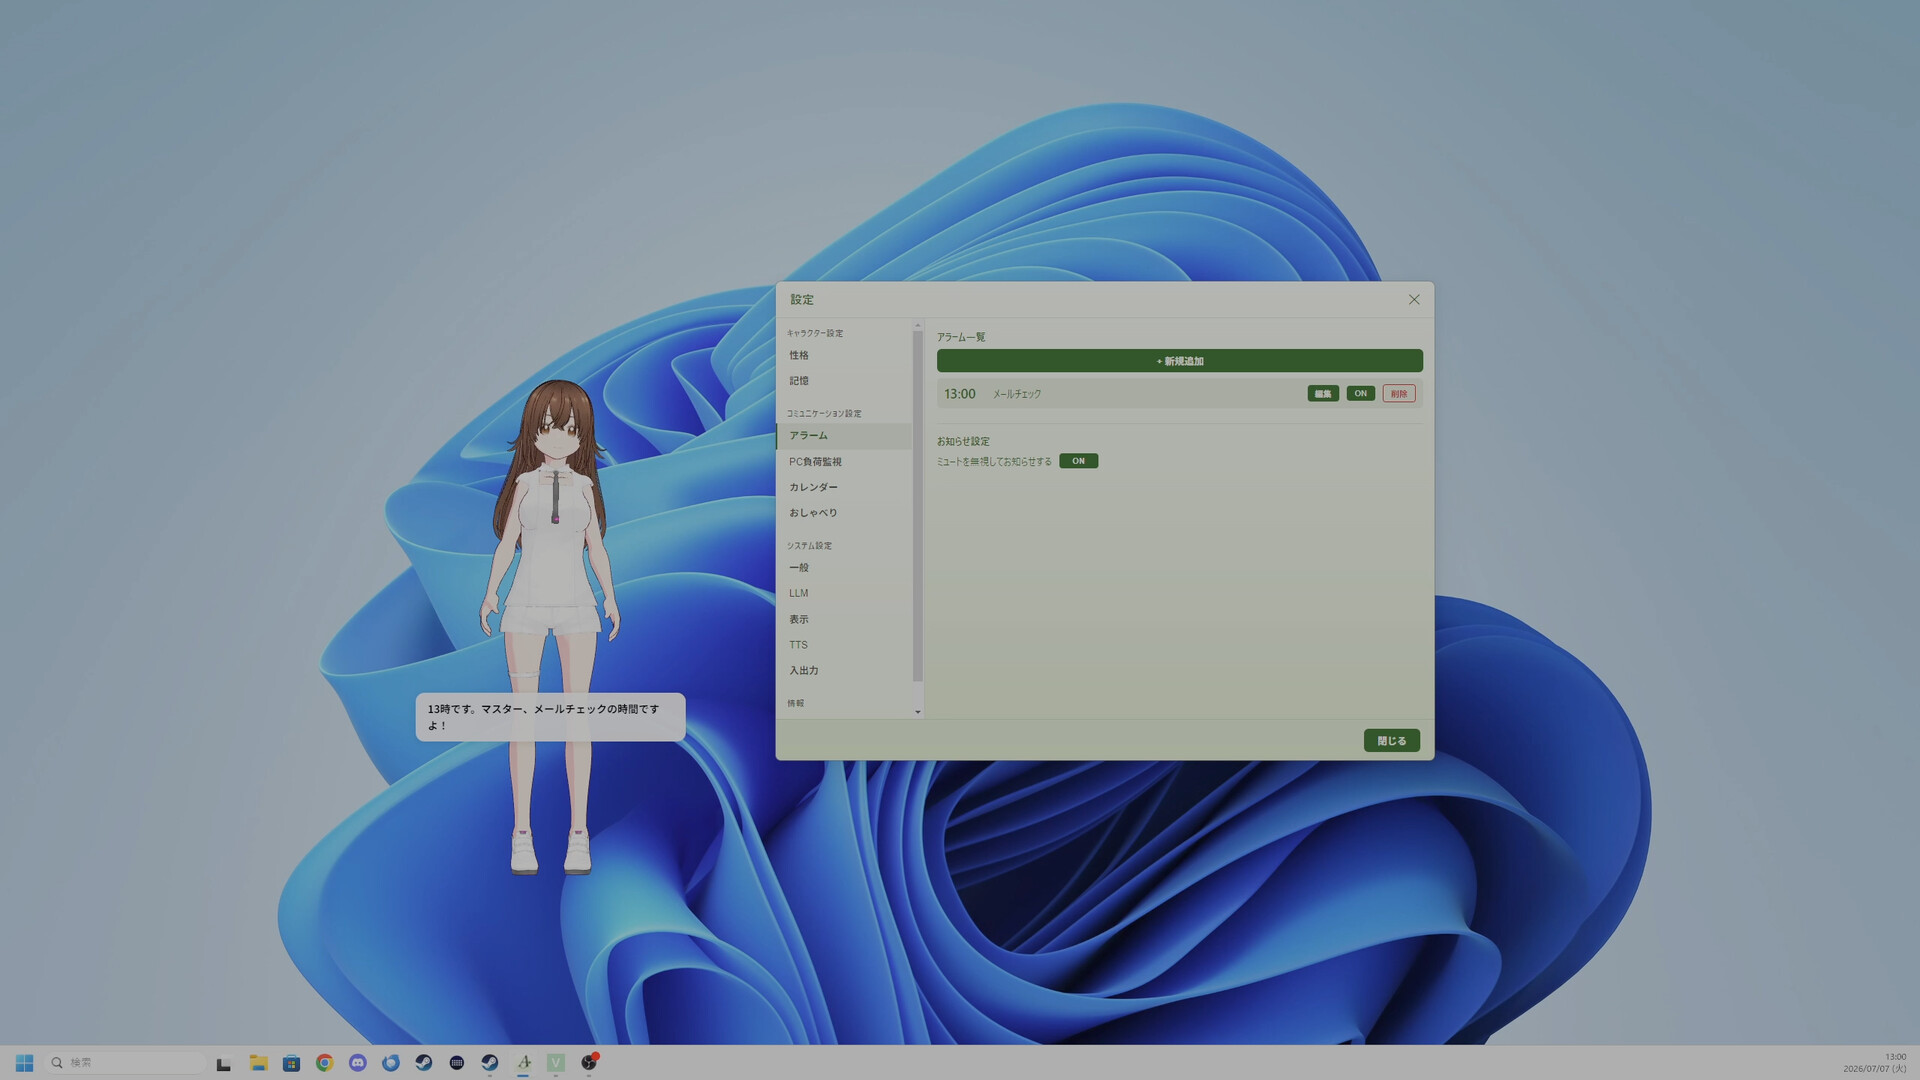Viewport: 1920px width, 1080px height.
Task: Select アラーム in sidebar
Action: point(844,436)
